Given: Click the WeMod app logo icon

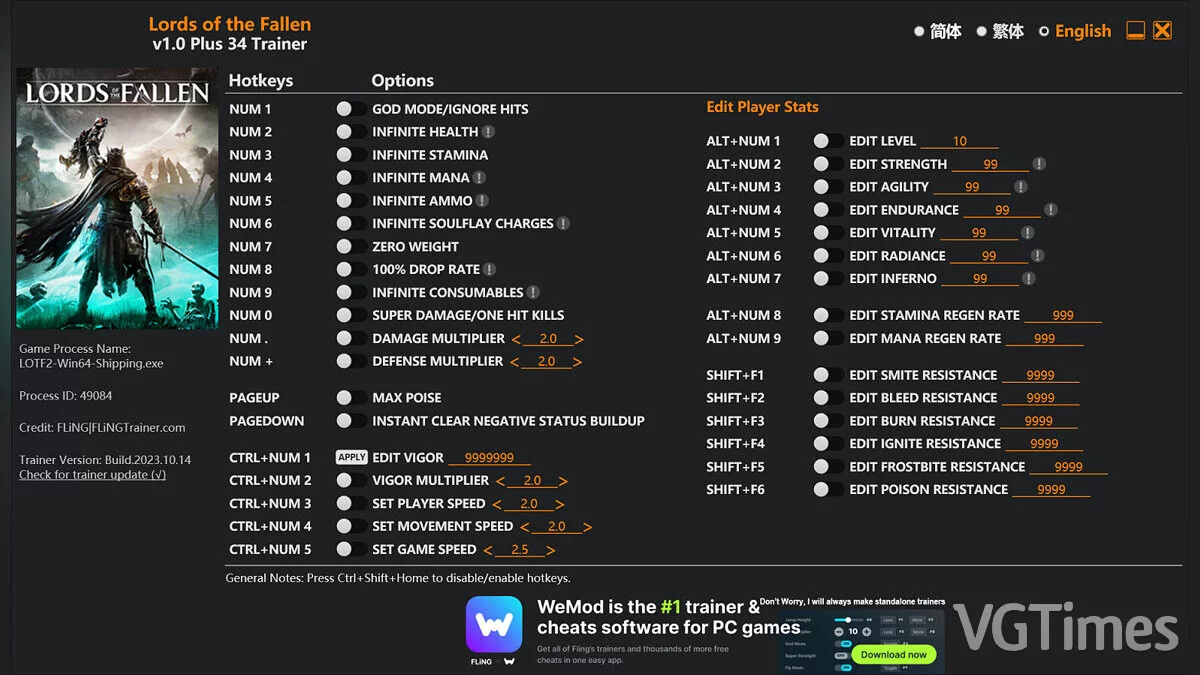Looking at the screenshot, I should [494, 625].
